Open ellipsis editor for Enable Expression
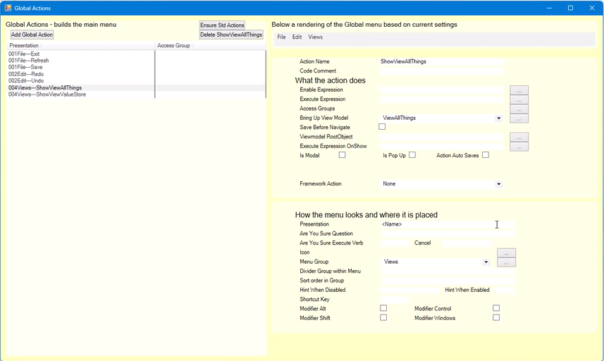Screen dimensions: 604x361 [x=519, y=90]
